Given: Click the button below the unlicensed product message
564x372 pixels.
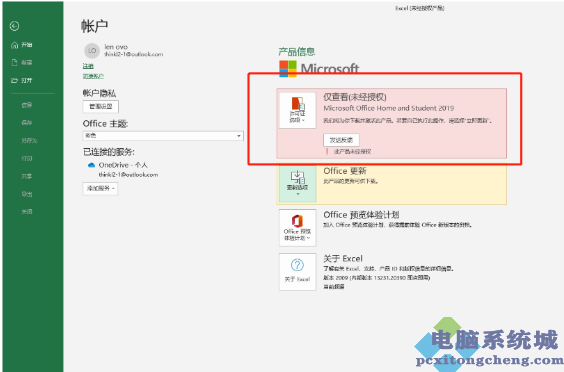Looking at the screenshot, I should pyautogui.click(x=341, y=140).
